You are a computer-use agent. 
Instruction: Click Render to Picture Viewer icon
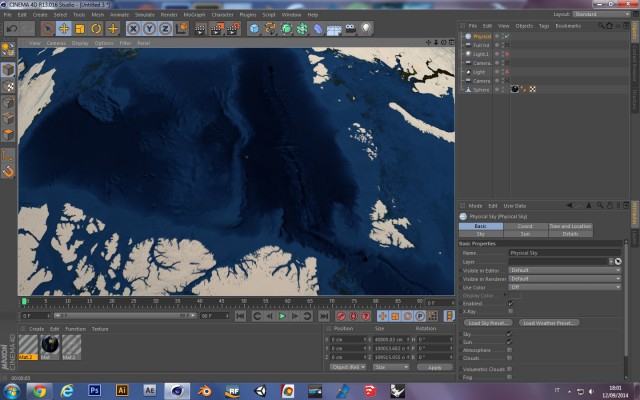pos(217,29)
